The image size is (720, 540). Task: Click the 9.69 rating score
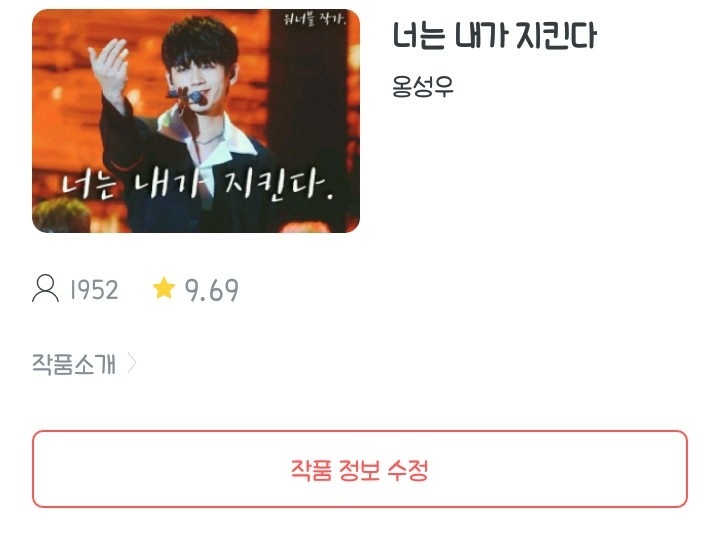coord(212,290)
